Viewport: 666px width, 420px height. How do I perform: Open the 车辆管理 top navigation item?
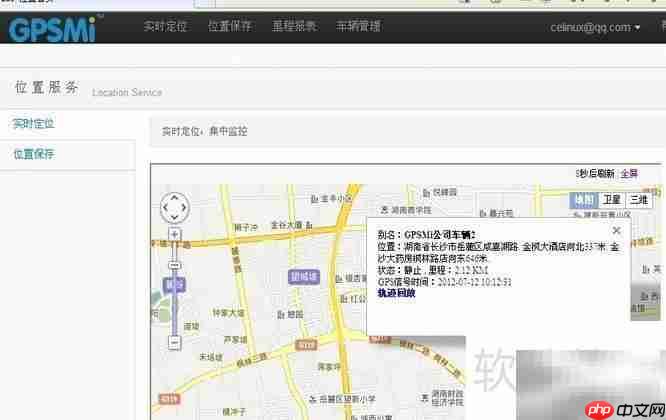(358, 26)
